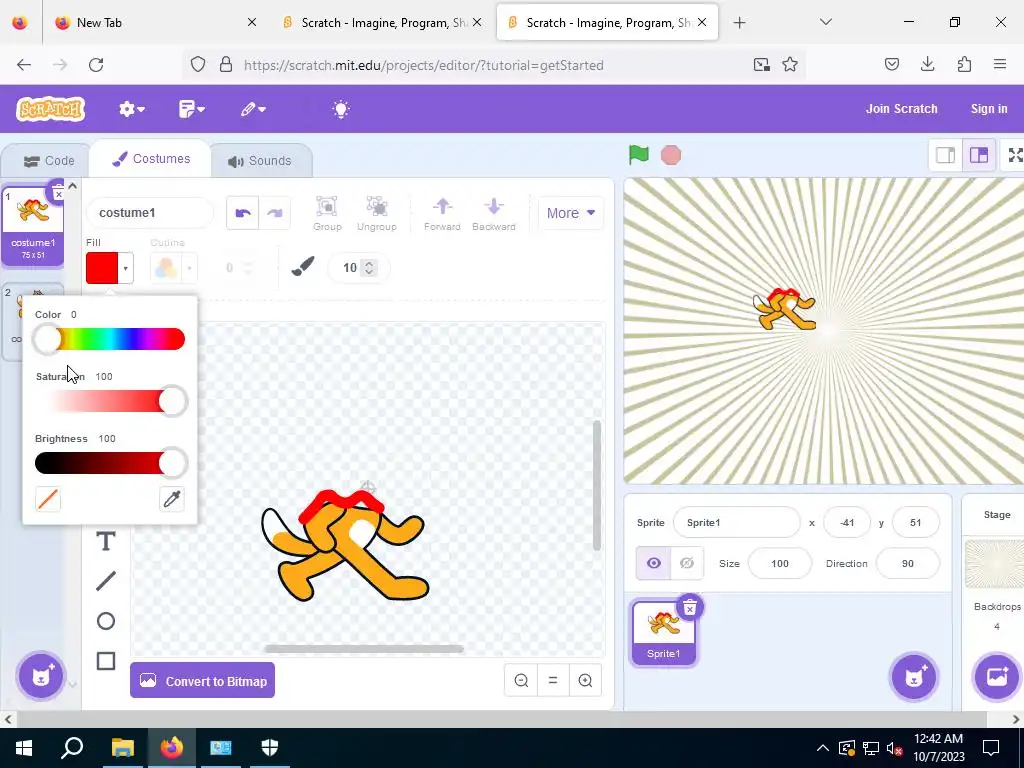1024x768 pixels.
Task: Click the brush tool icon
Action: click(x=303, y=266)
